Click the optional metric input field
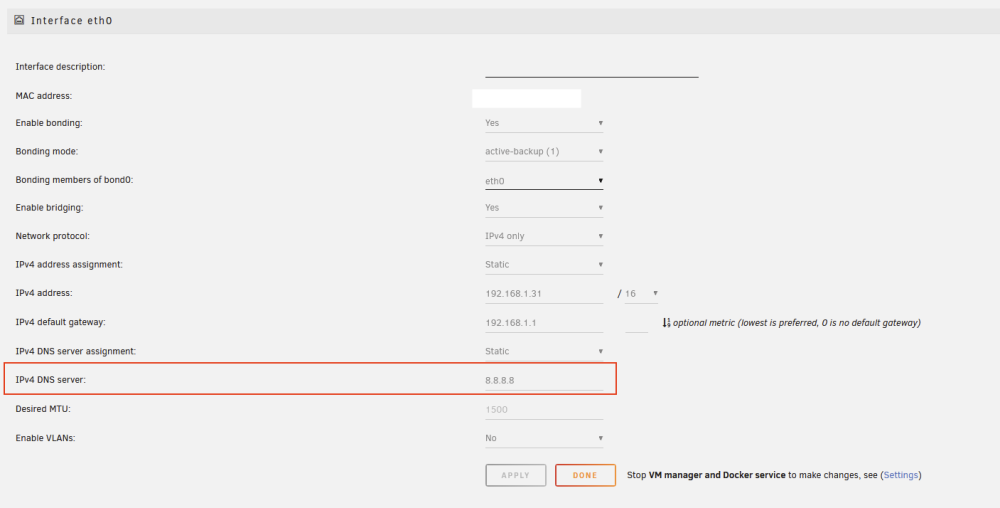This screenshot has width=1000, height=508. pos(636,323)
